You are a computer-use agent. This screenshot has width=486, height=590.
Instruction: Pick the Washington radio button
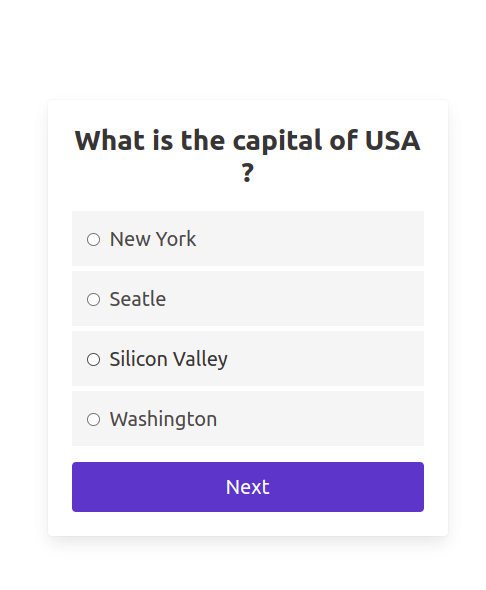[x=93, y=420]
